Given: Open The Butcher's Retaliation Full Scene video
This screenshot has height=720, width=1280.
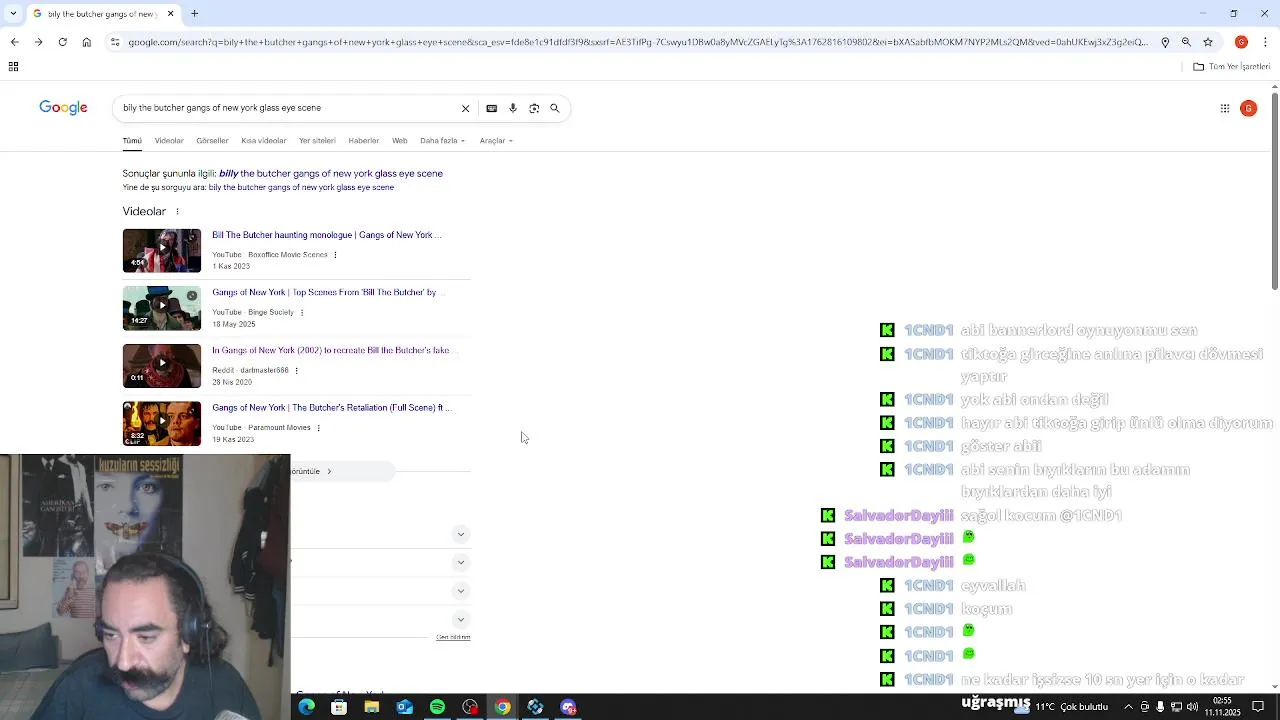Looking at the screenshot, I should pyautogui.click(x=331, y=408).
